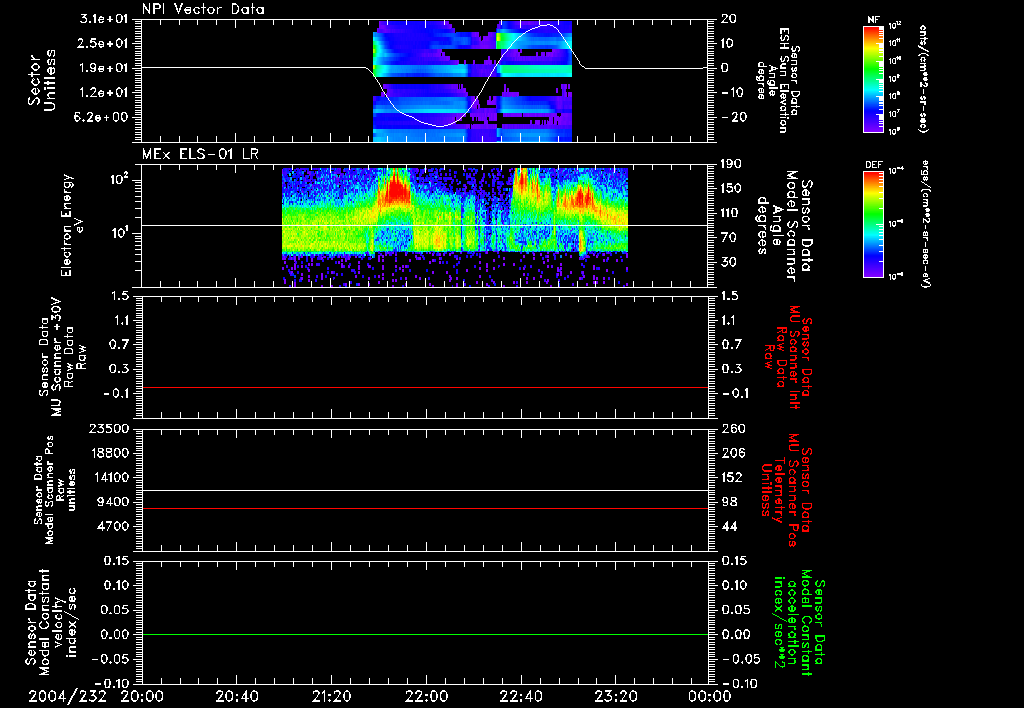Click the '9400' scanner position tick label

(113, 502)
